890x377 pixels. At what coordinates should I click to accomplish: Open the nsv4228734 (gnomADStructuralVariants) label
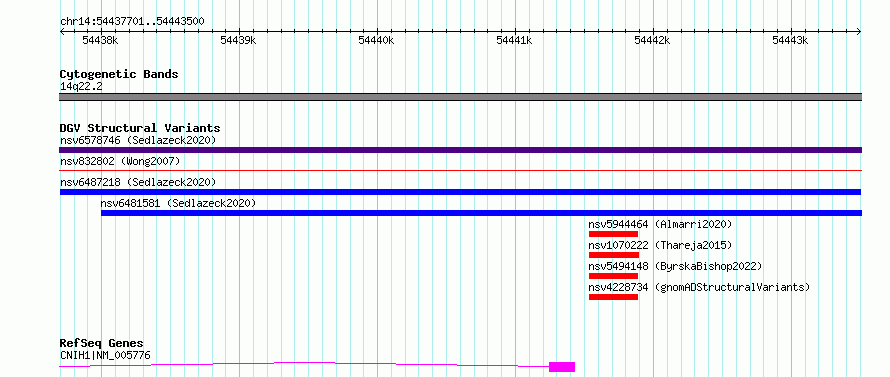click(699, 287)
